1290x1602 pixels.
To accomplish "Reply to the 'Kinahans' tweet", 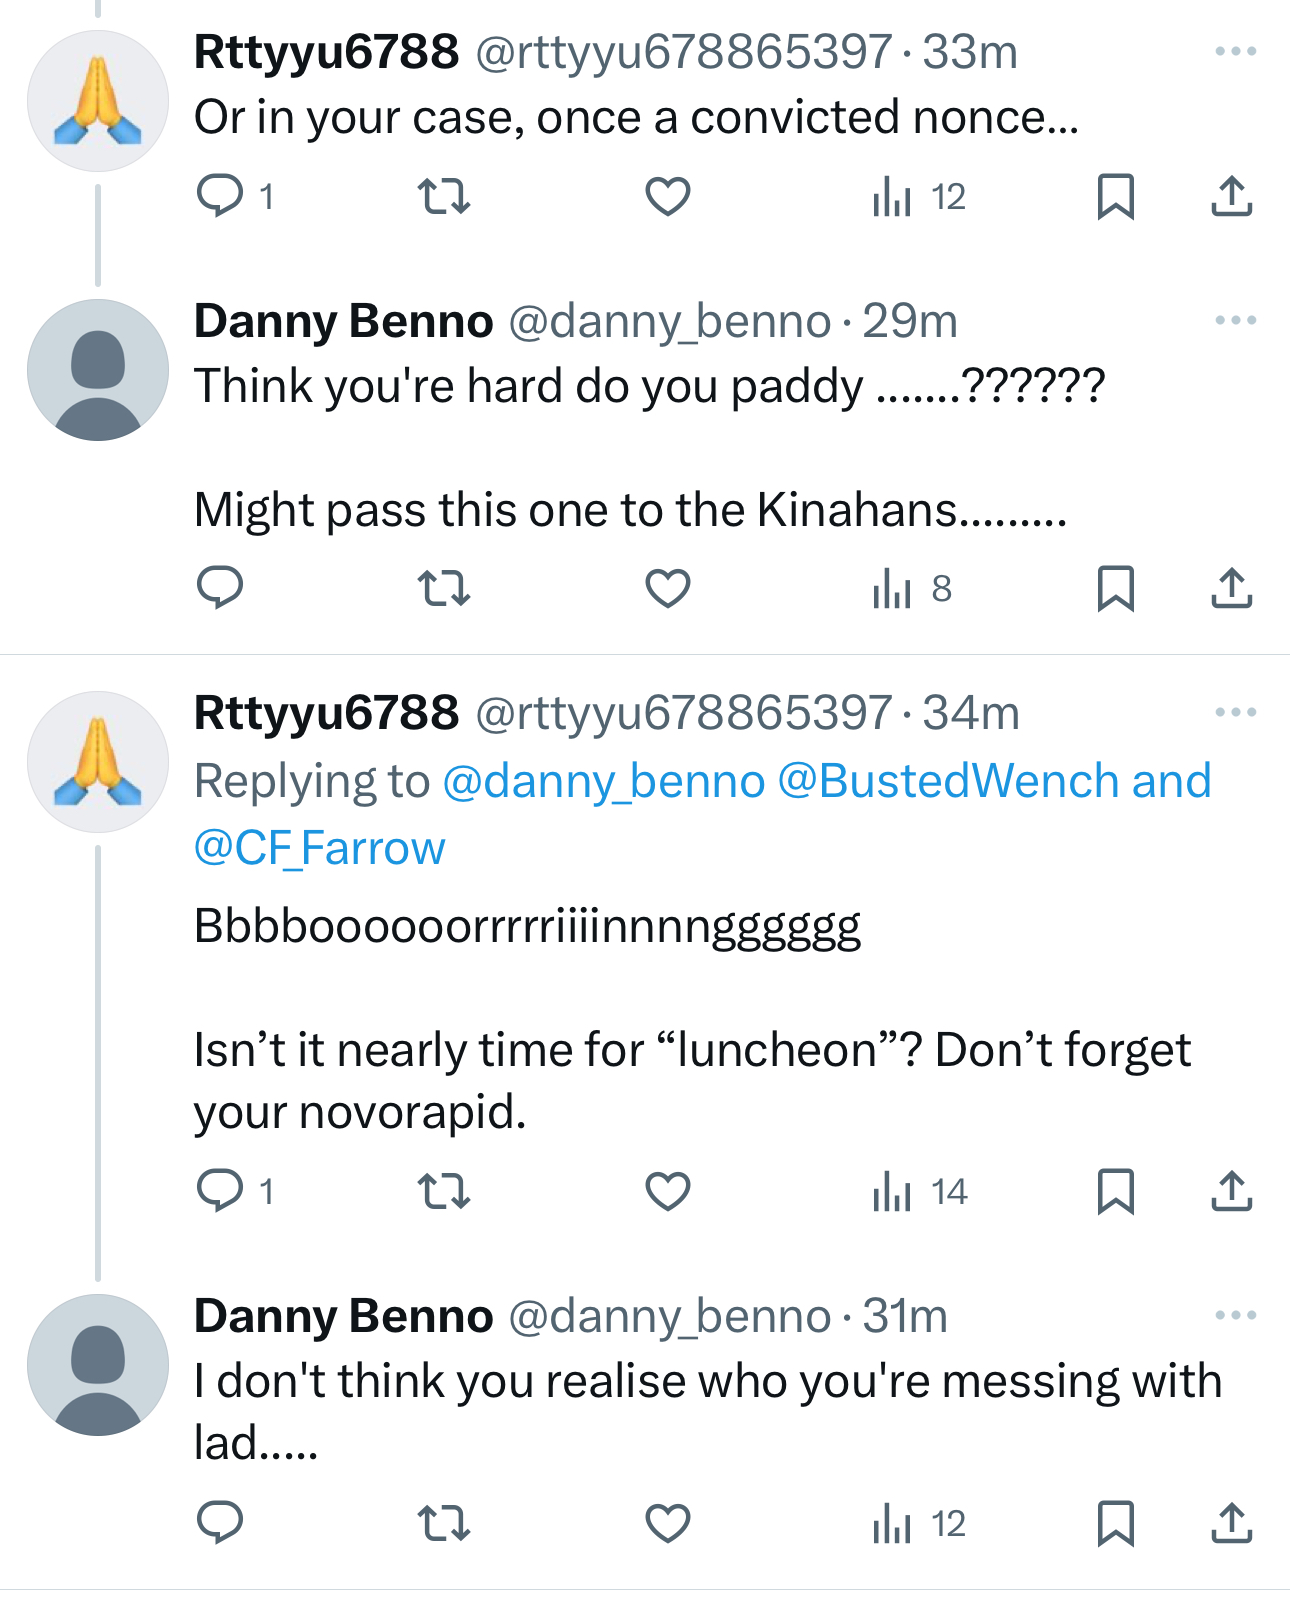I will (x=220, y=588).
